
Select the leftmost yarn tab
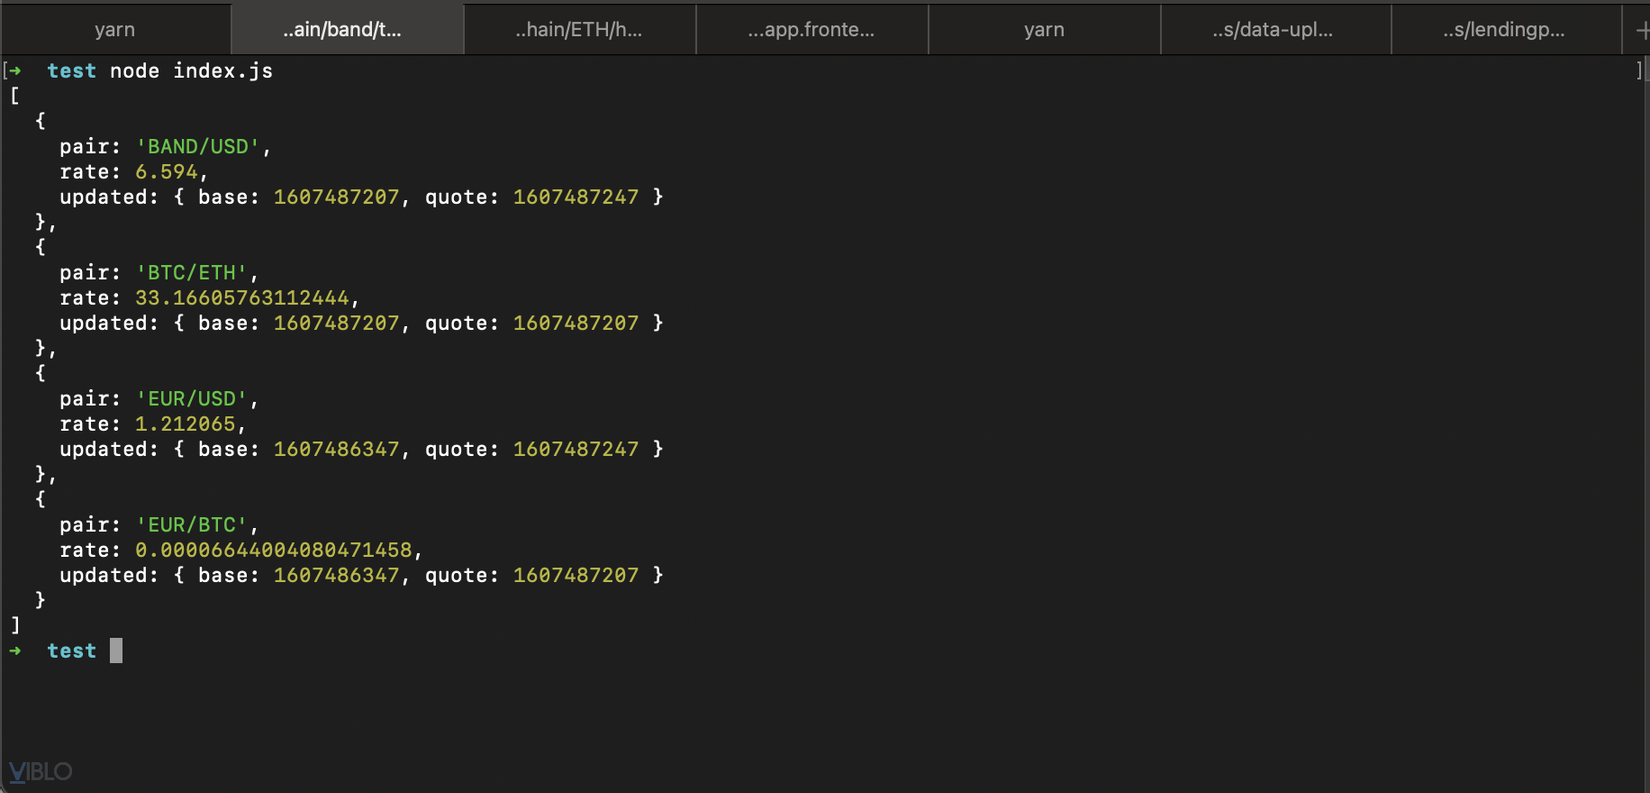(115, 30)
